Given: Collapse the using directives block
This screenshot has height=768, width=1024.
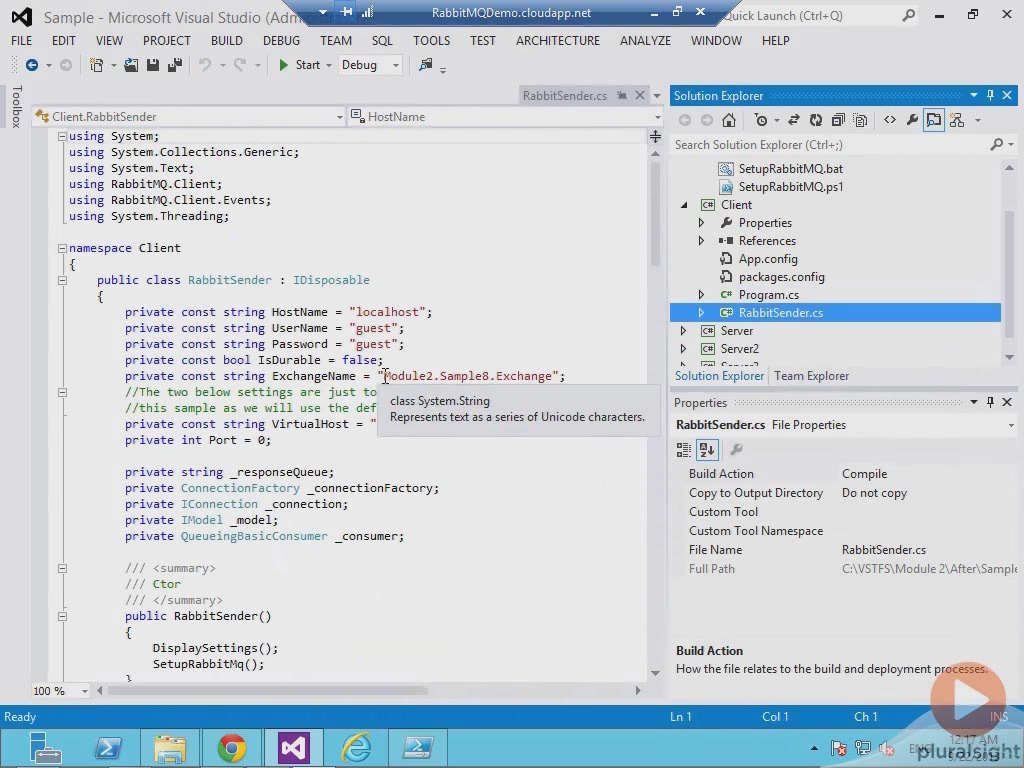Looking at the screenshot, I should pyautogui.click(x=62, y=136).
